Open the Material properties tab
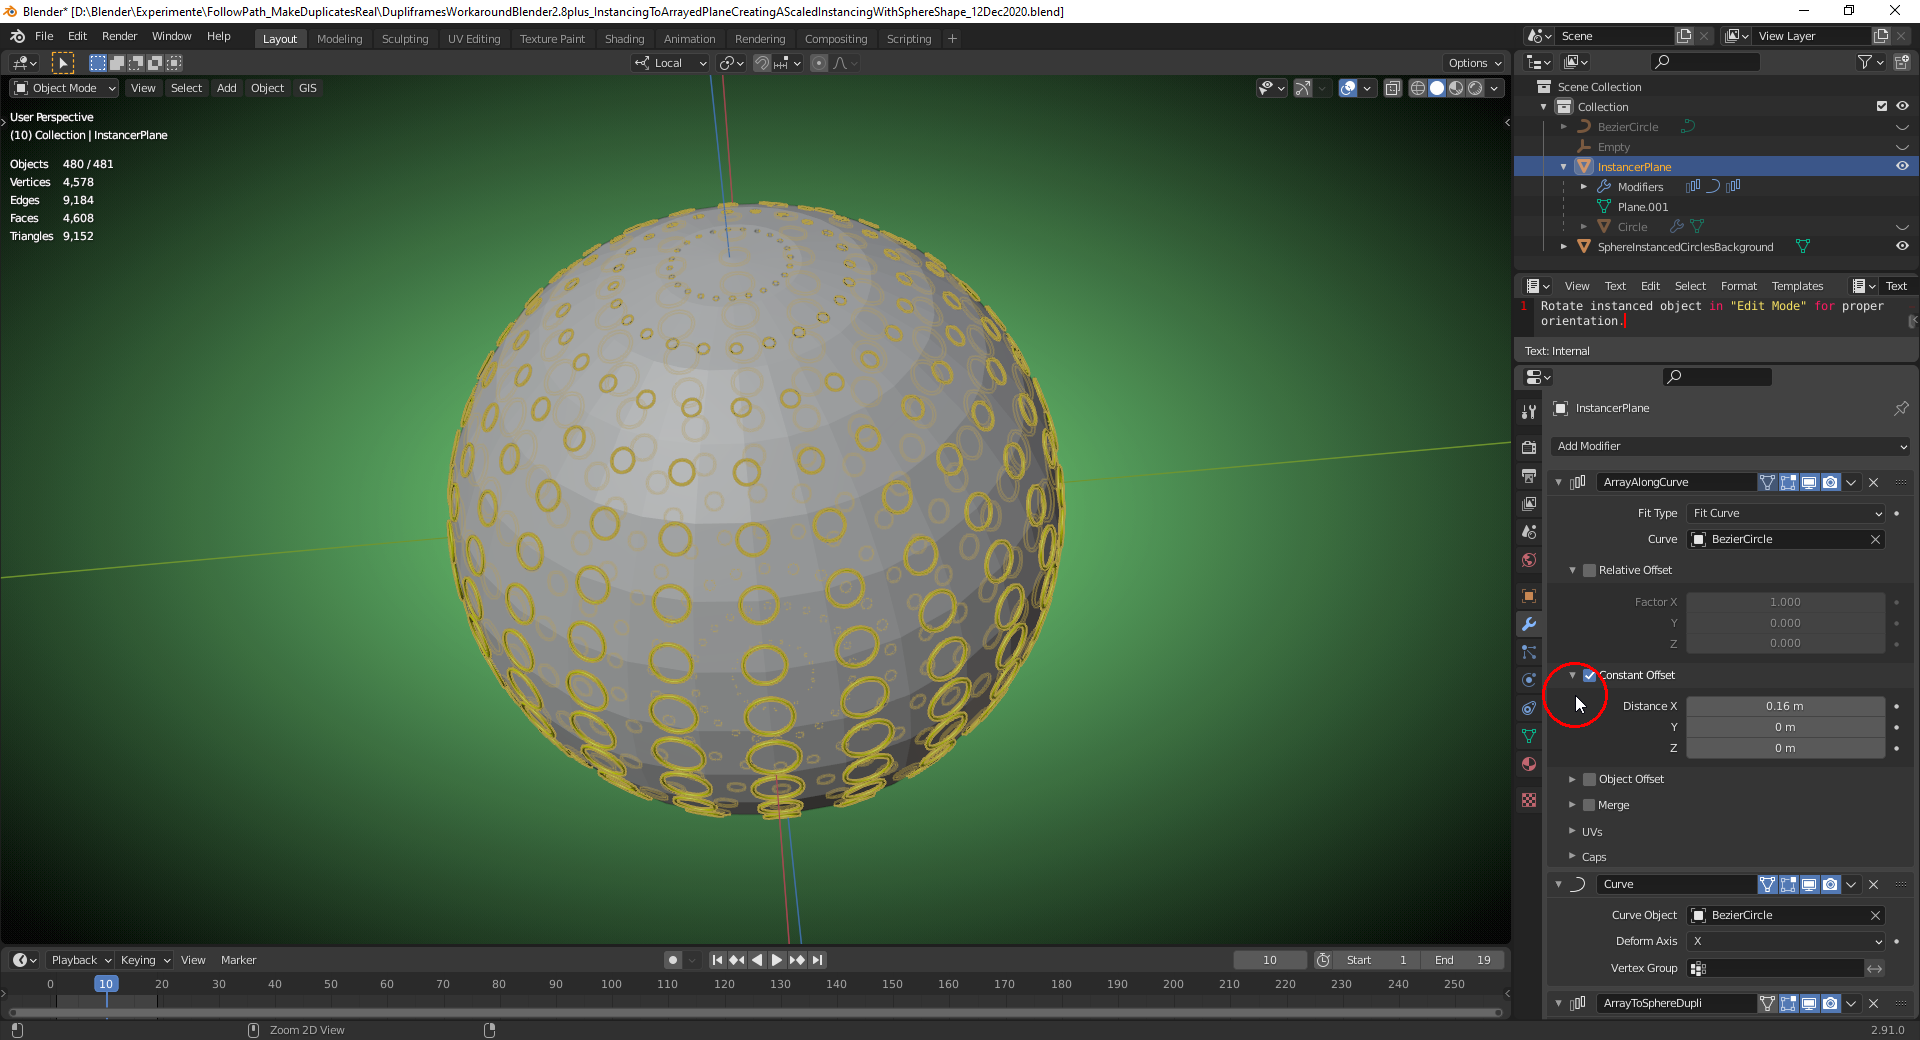 point(1529,764)
